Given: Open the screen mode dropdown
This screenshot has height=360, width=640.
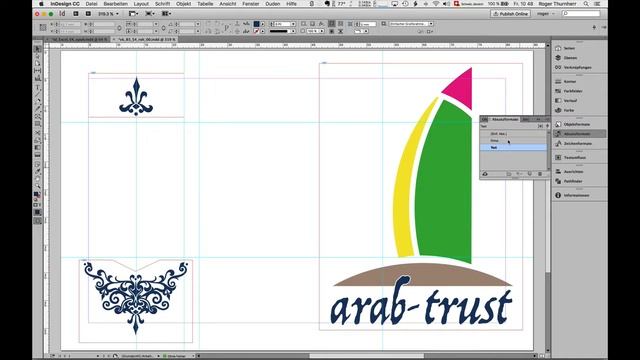Looking at the screenshot, I should pos(150,14).
